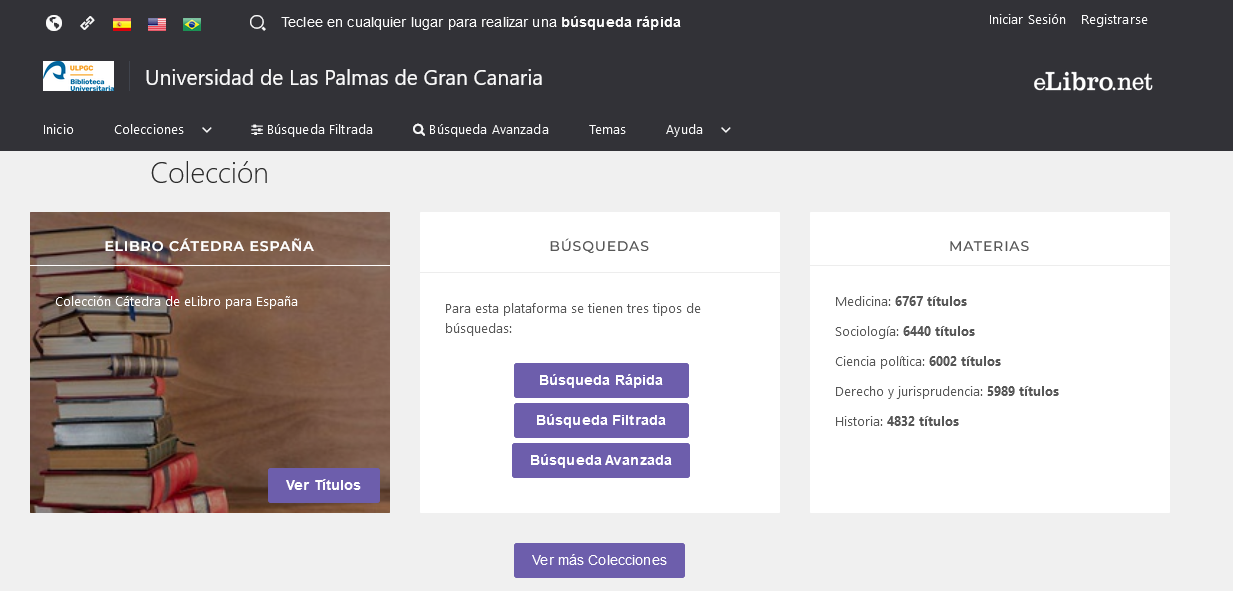Click the Materias panel heading

click(989, 246)
